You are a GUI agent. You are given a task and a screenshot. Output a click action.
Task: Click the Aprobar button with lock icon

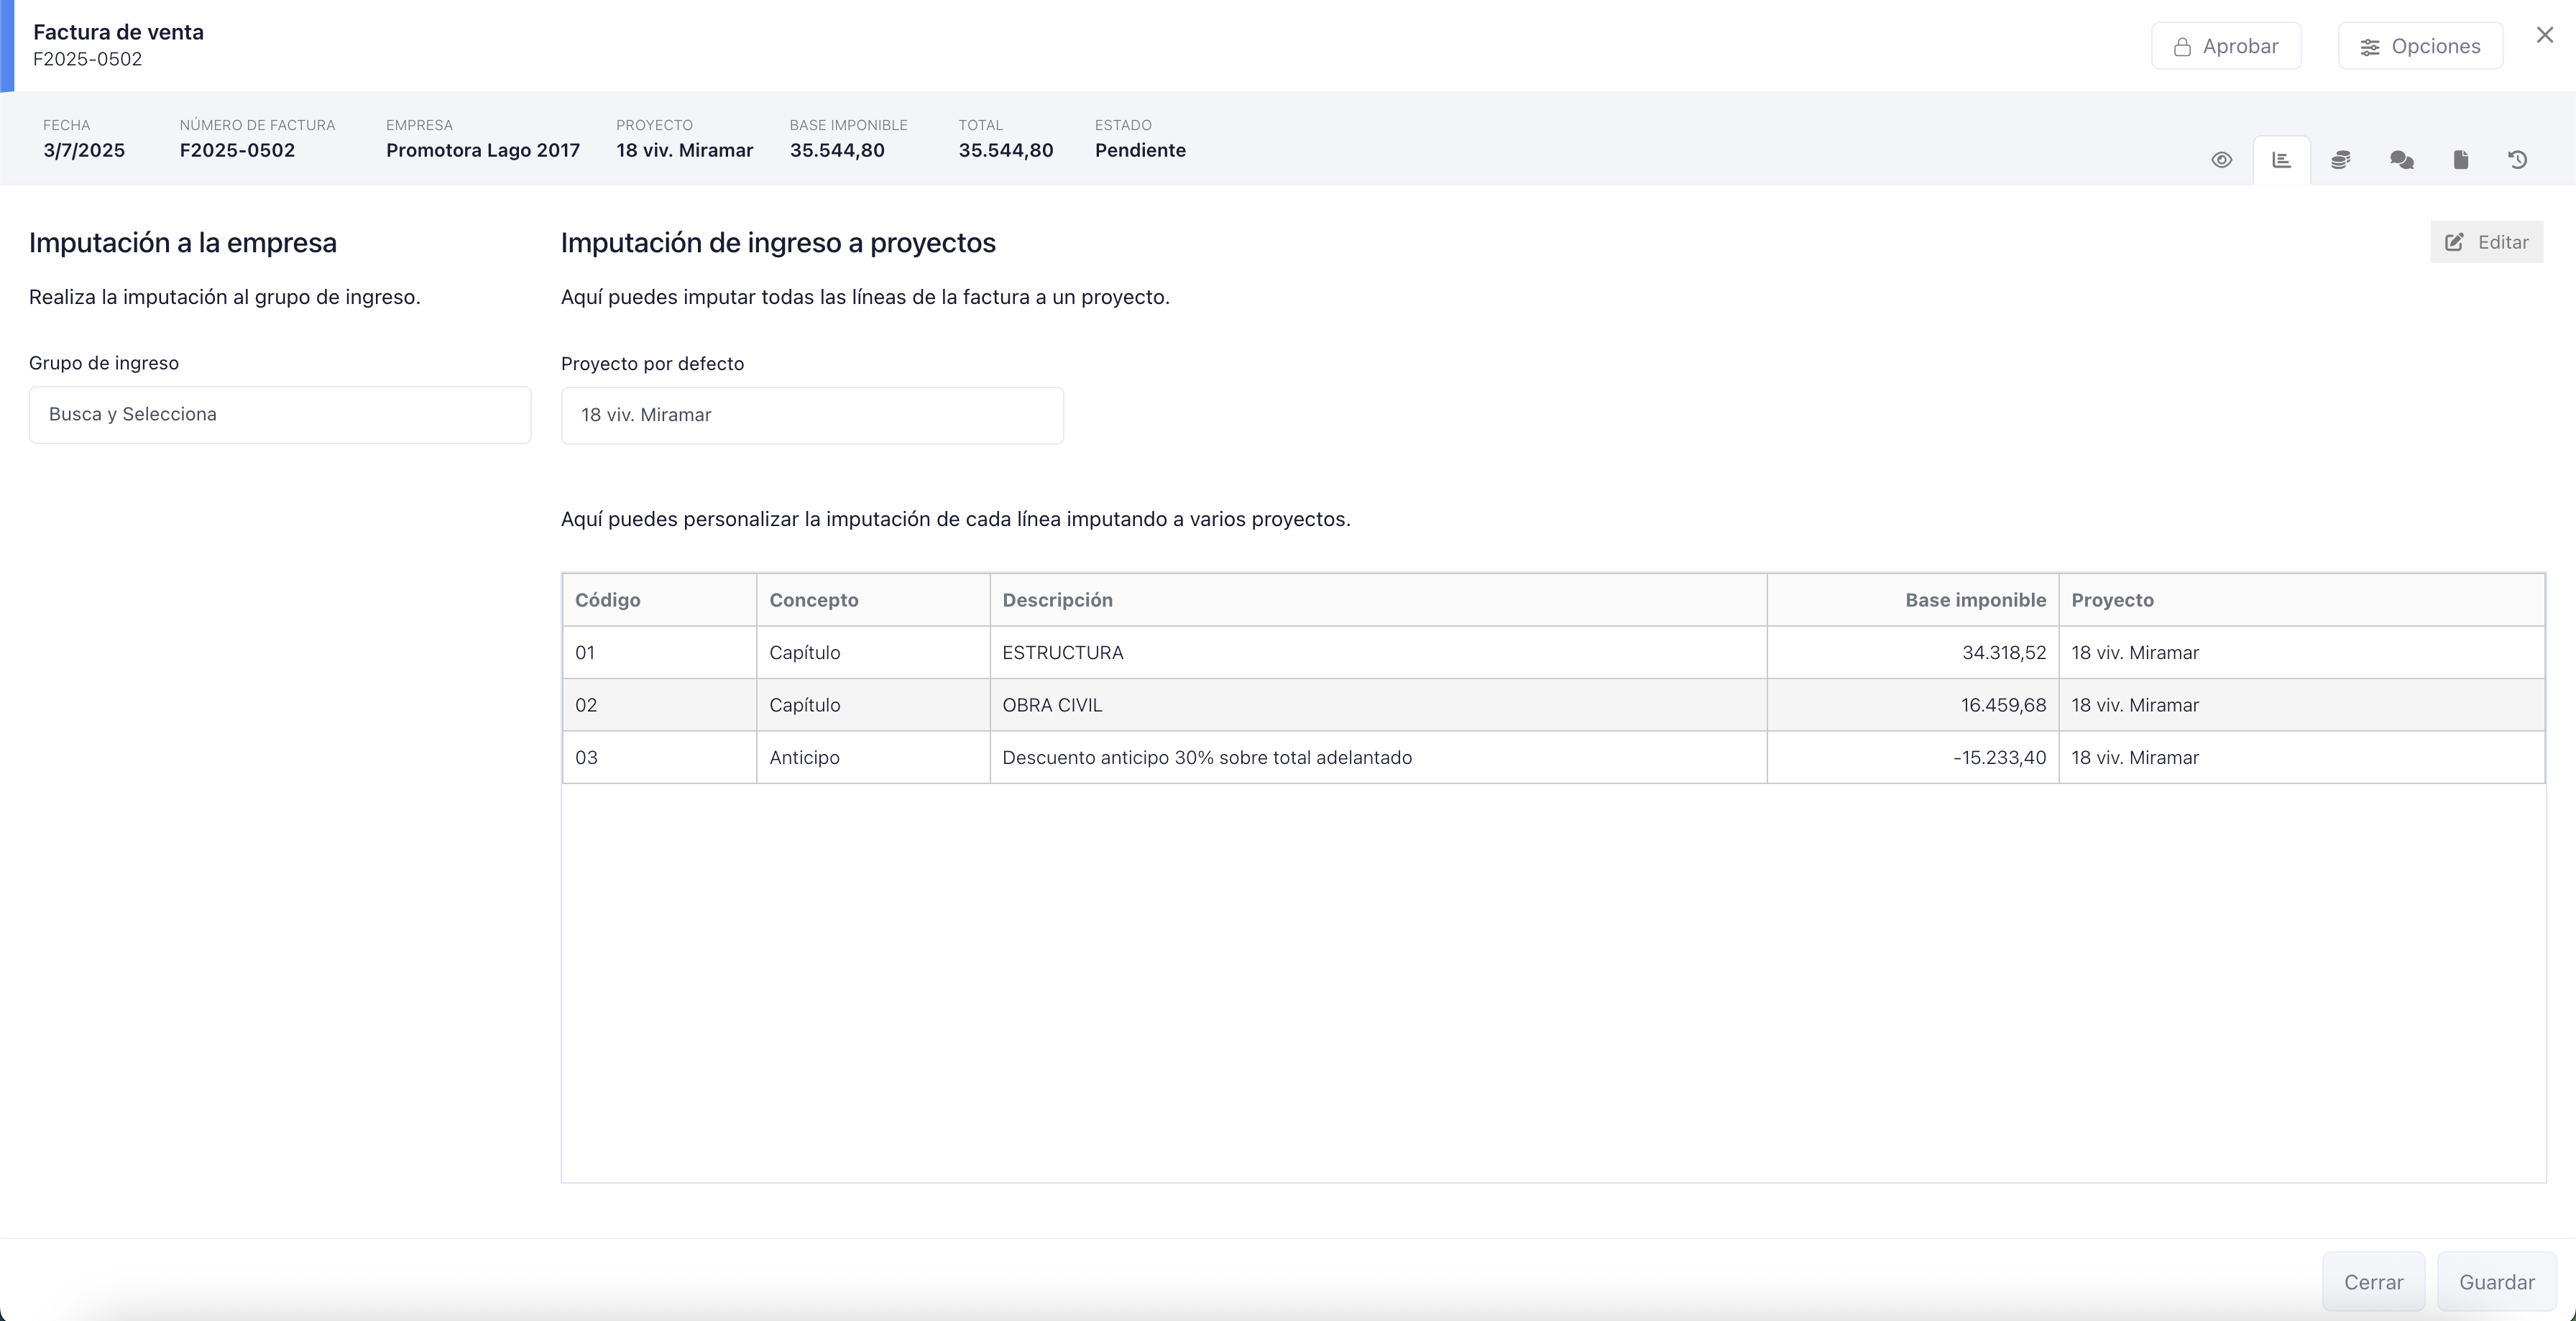2226,46
